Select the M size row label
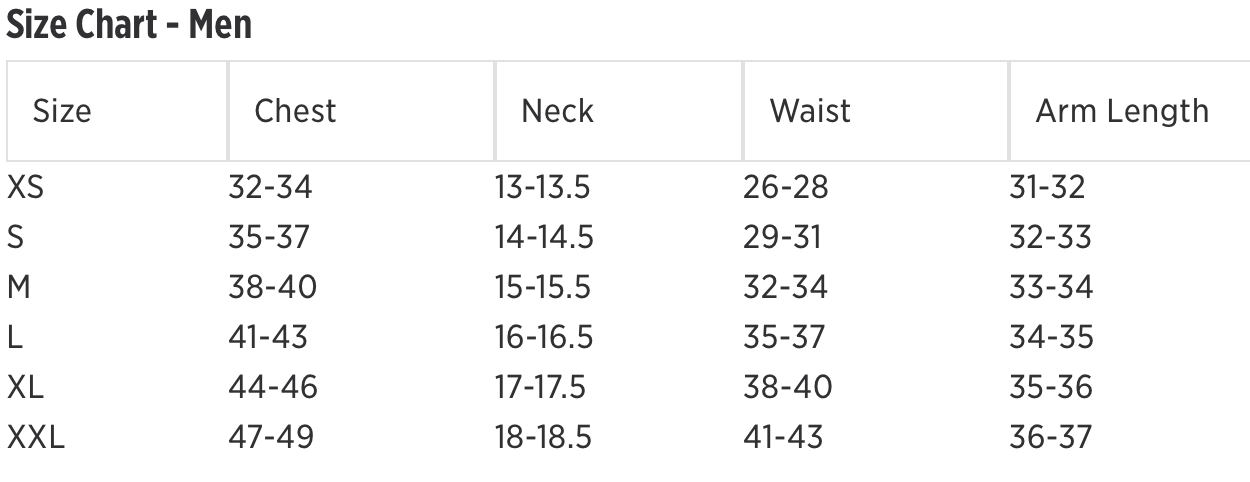The width and height of the screenshot is (1250, 482). [x=20, y=287]
